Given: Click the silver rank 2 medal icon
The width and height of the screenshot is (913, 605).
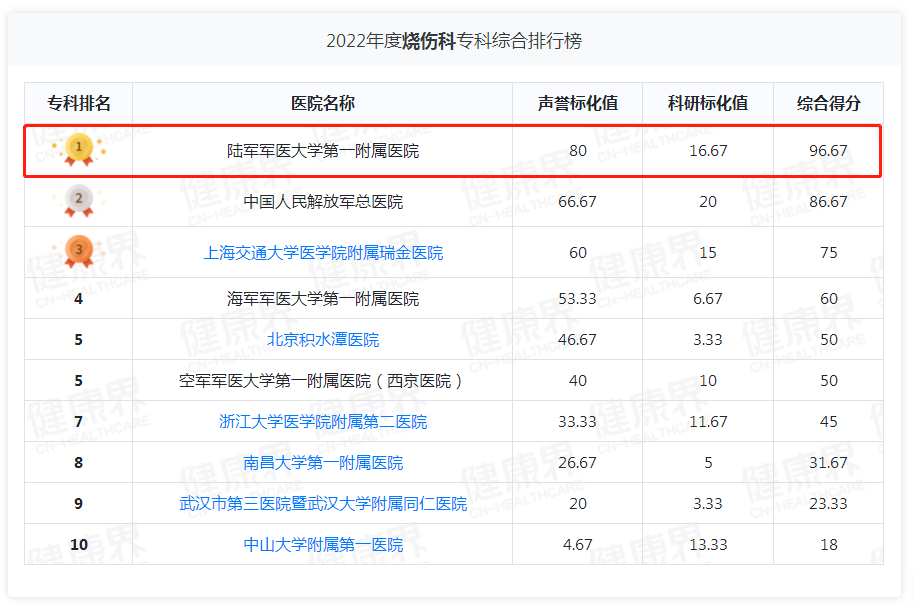Looking at the screenshot, I should click(79, 201).
